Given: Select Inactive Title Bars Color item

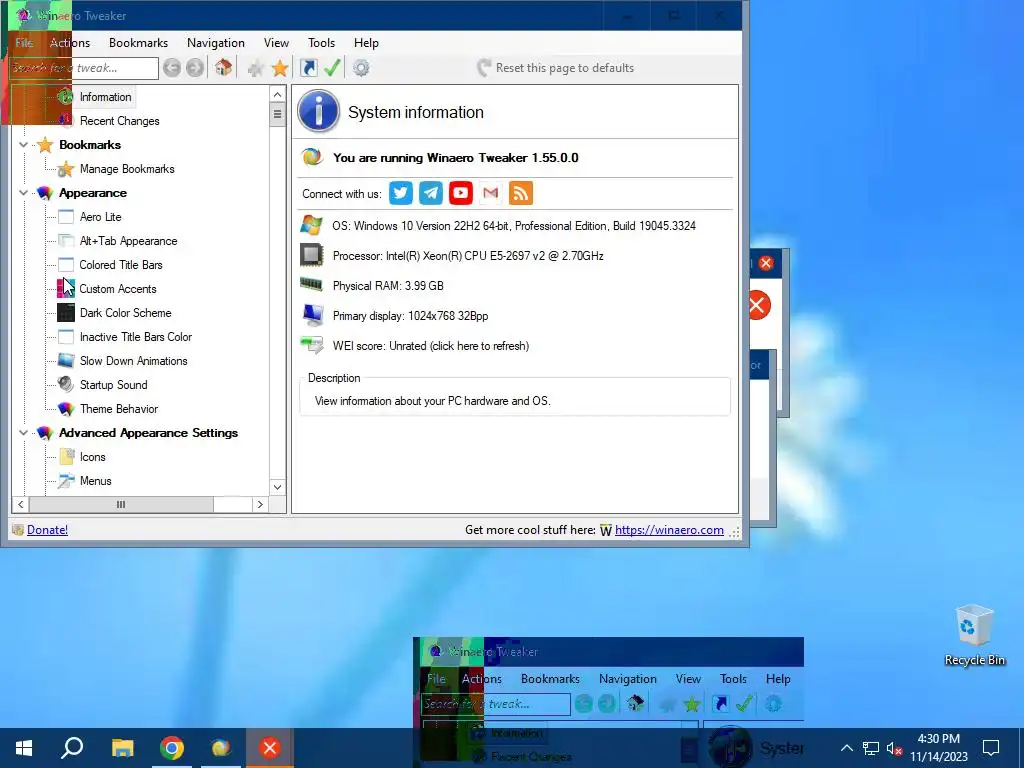Looking at the screenshot, I should coord(136,337).
